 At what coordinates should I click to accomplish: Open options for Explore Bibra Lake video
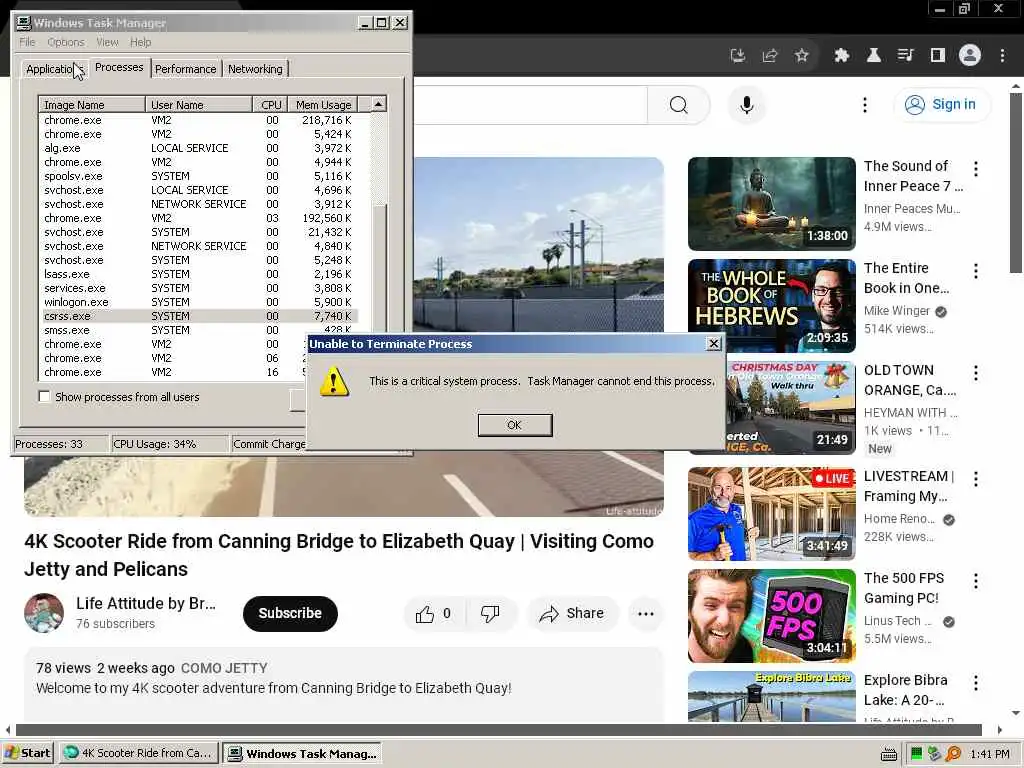(x=976, y=683)
